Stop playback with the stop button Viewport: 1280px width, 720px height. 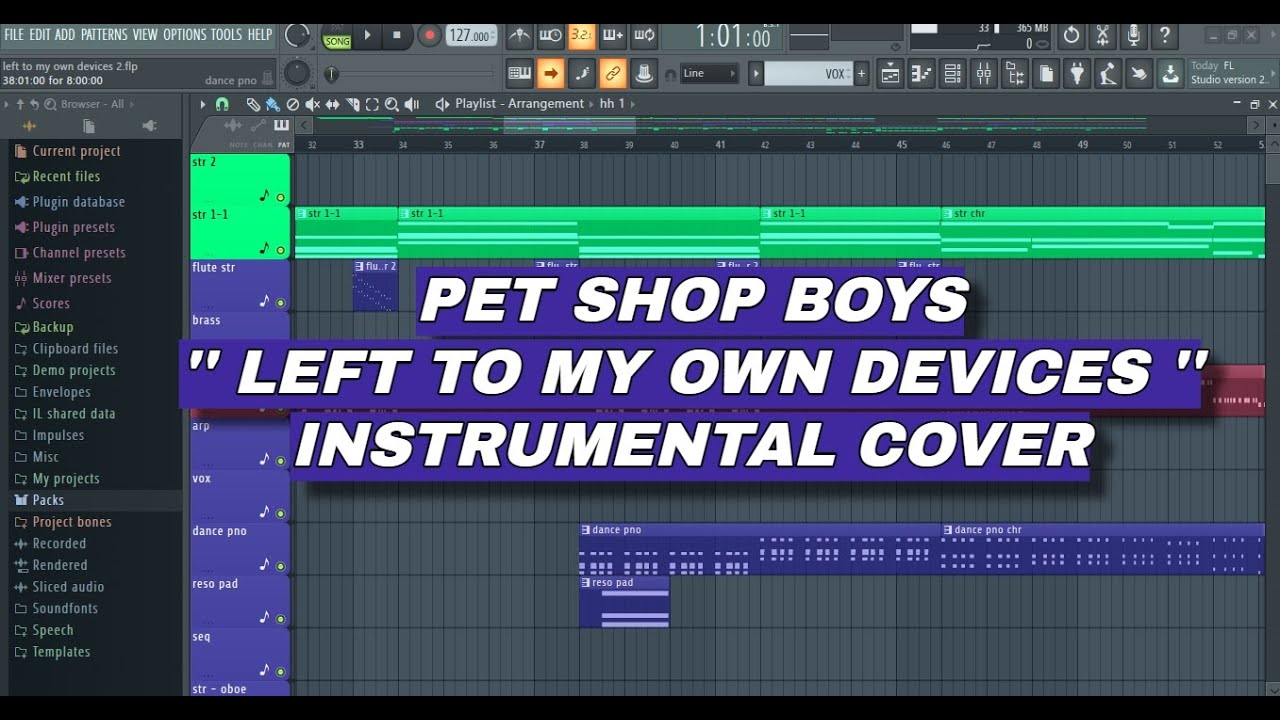(x=396, y=35)
